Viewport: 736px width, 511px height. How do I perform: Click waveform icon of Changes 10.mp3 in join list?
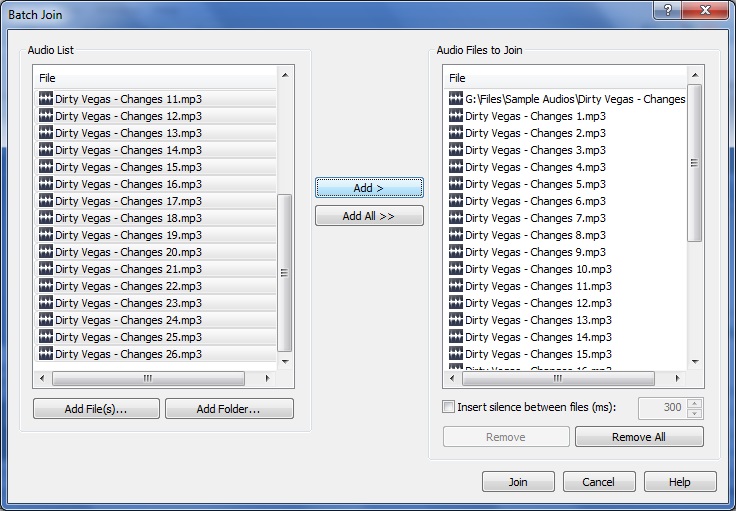(x=456, y=269)
